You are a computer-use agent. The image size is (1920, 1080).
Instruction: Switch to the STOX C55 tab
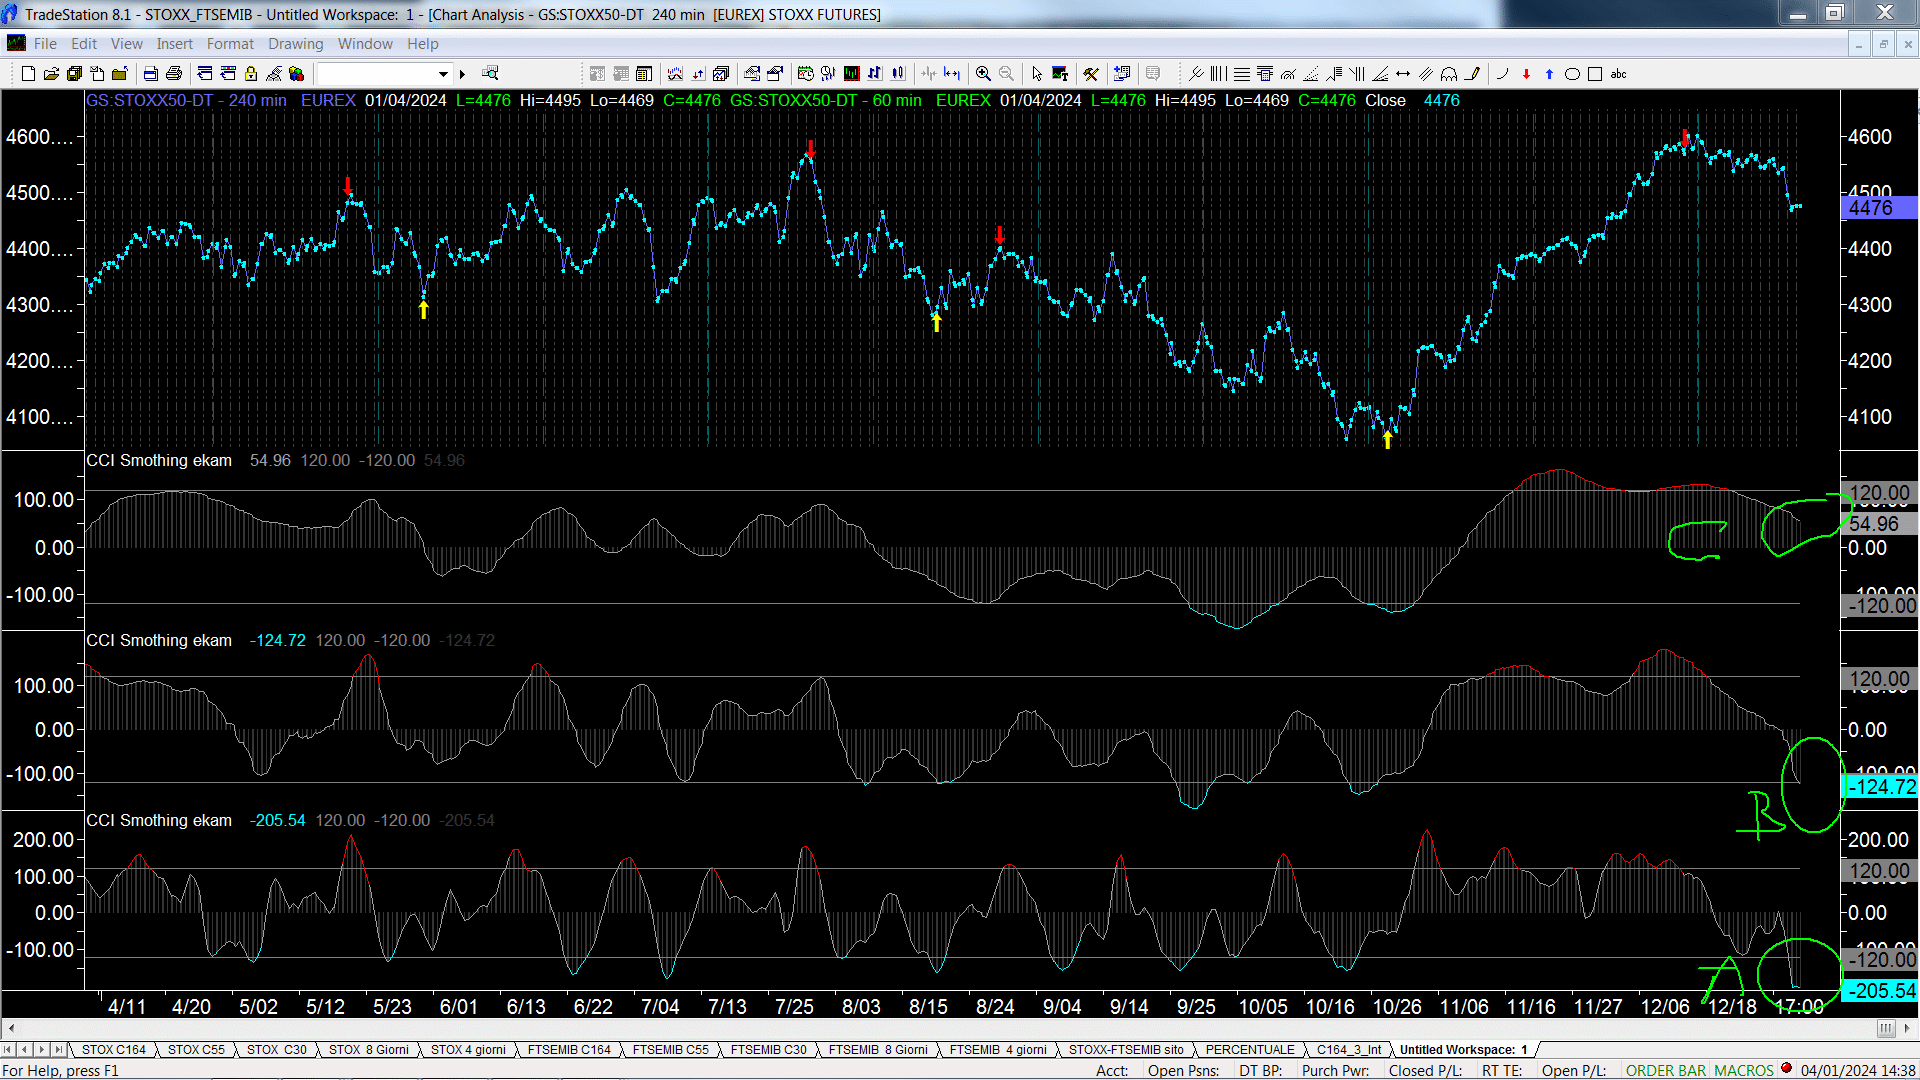click(196, 1049)
